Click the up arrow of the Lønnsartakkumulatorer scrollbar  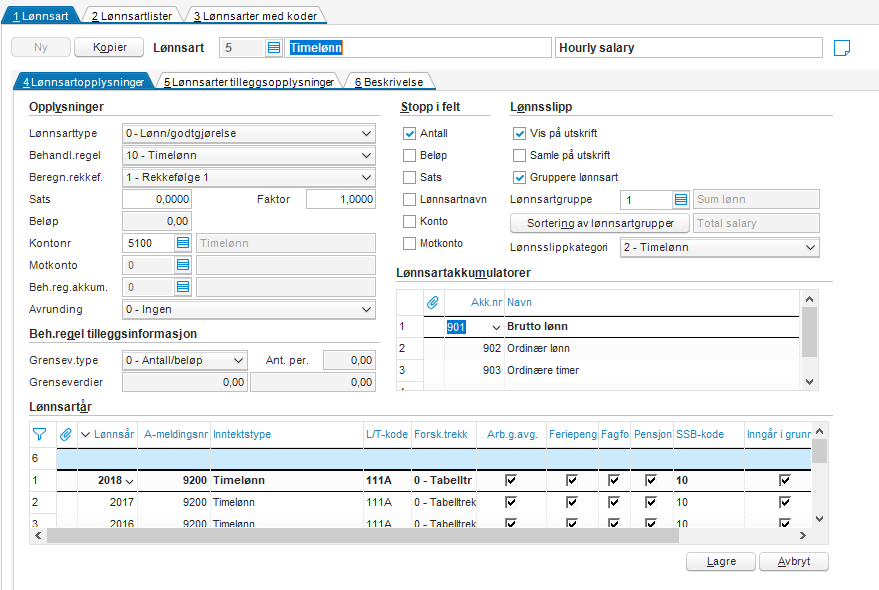[809, 299]
